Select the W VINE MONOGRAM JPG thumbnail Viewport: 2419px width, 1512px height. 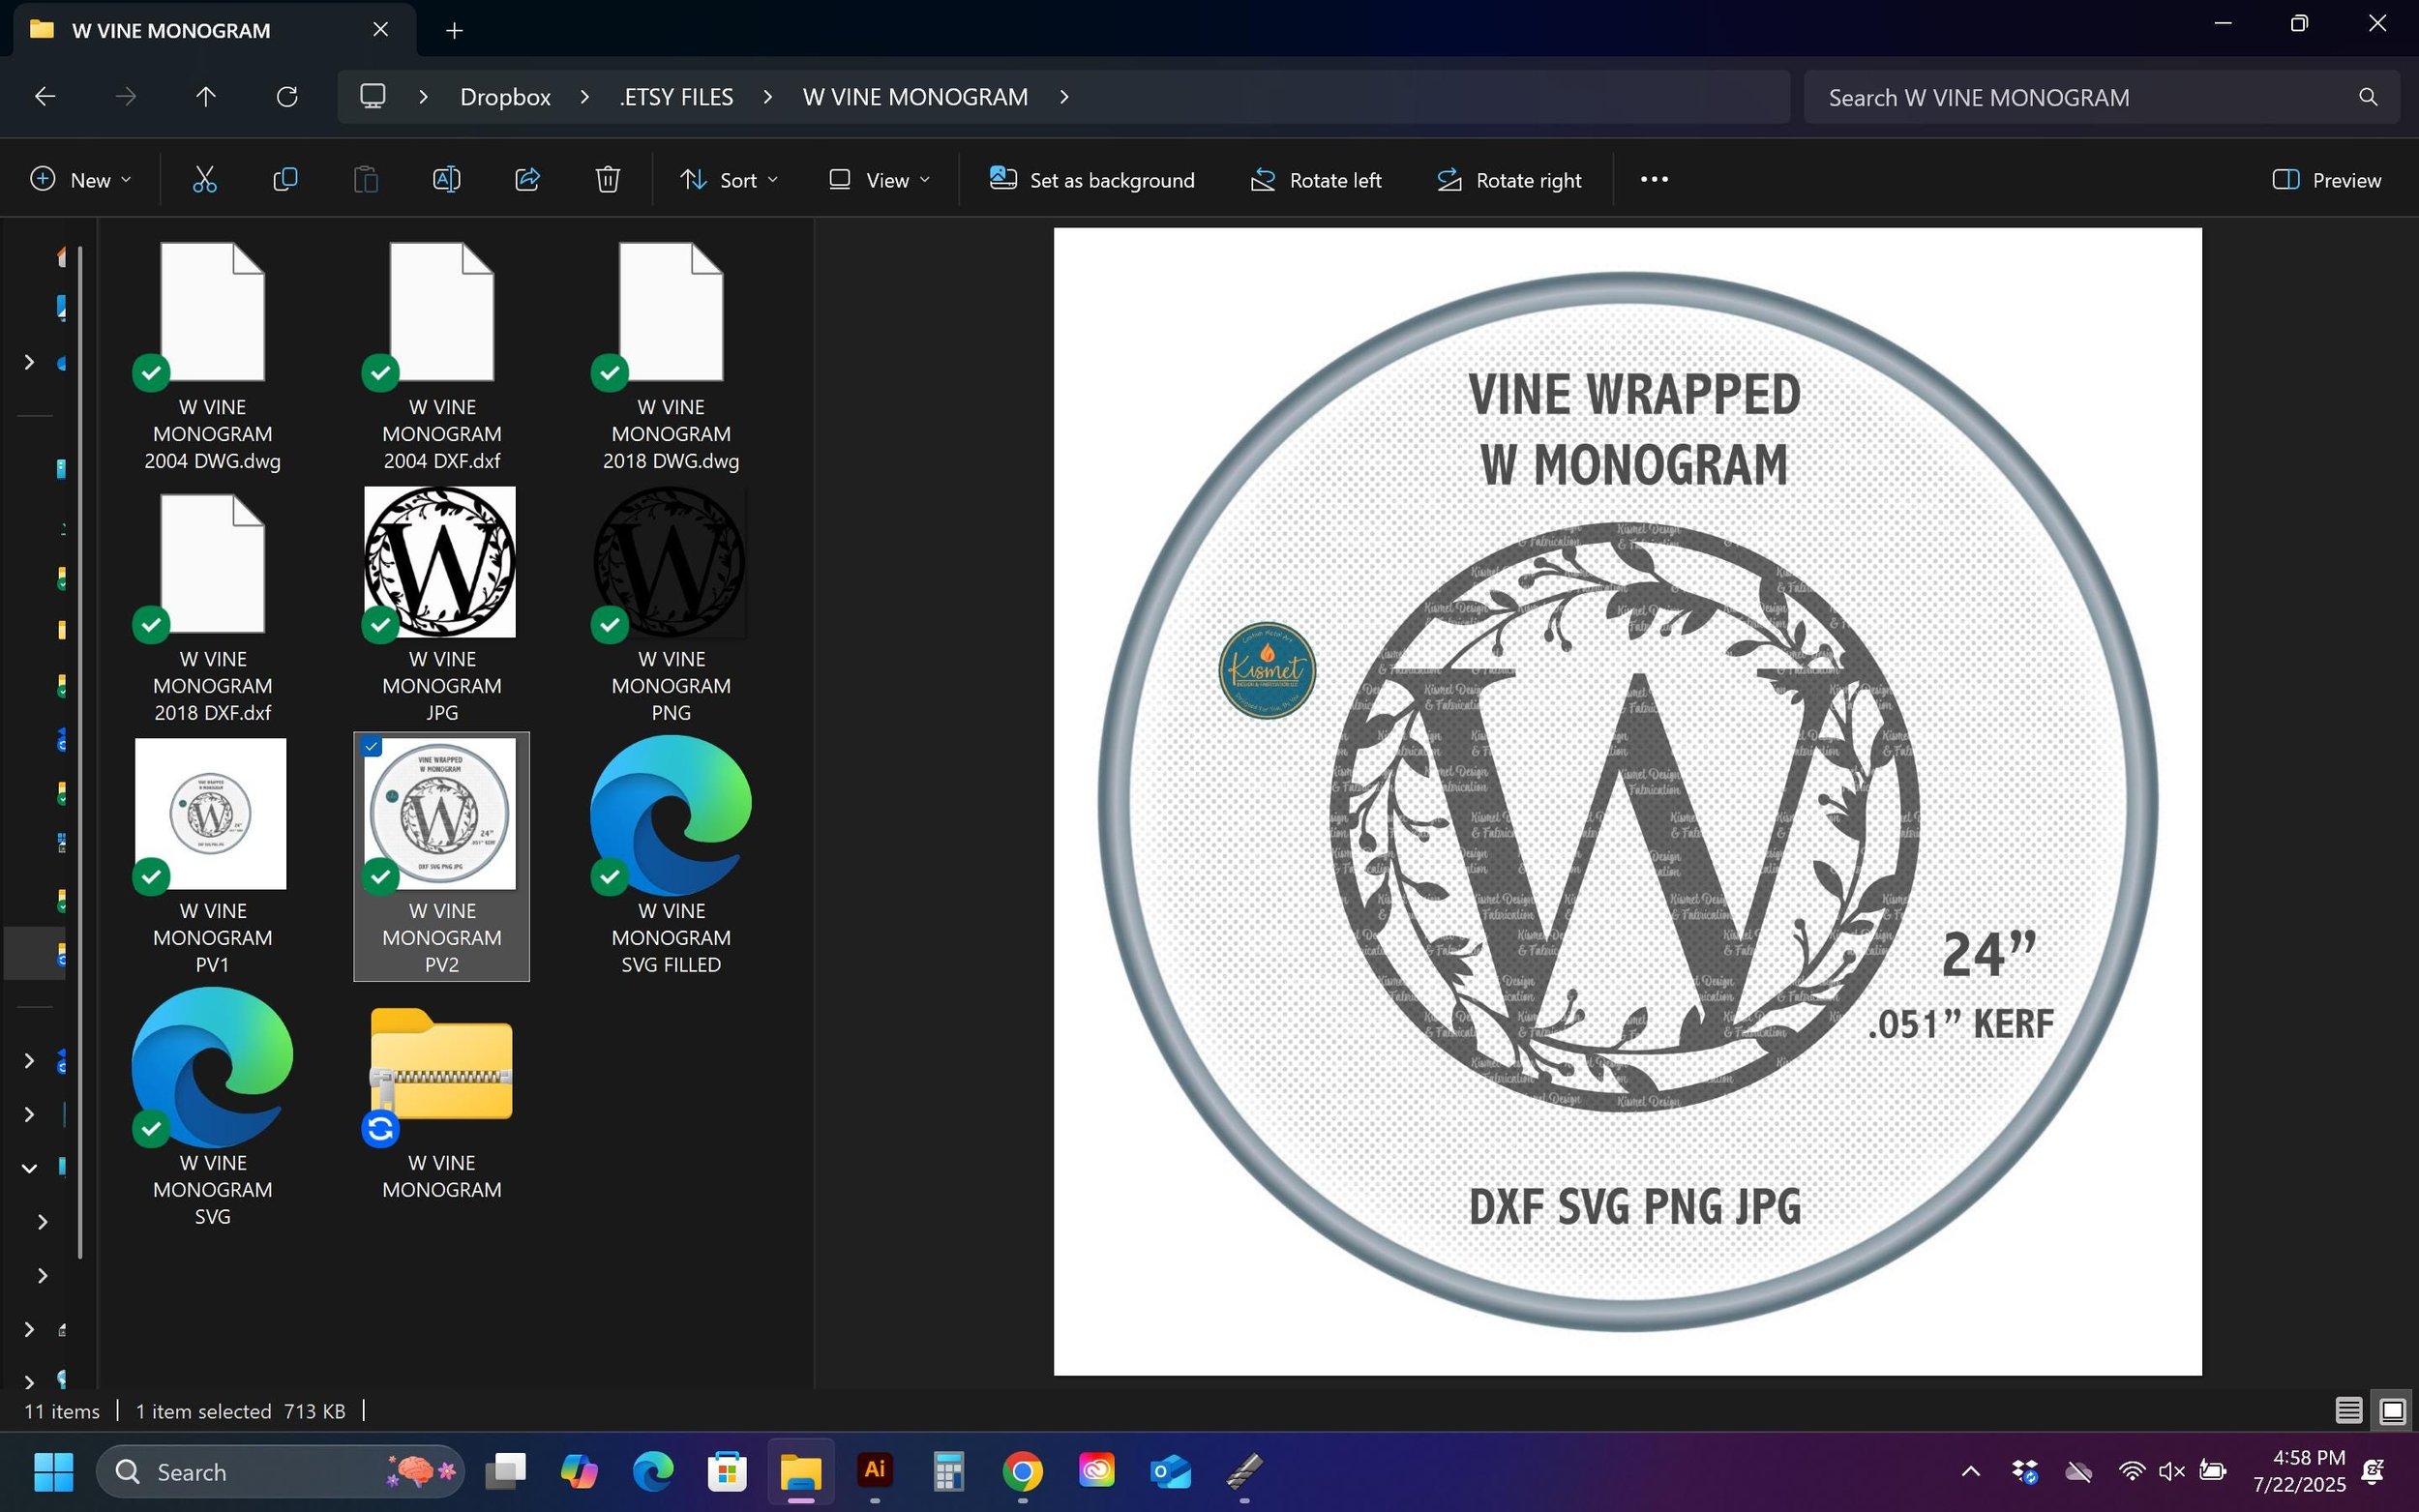(x=440, y=562)
